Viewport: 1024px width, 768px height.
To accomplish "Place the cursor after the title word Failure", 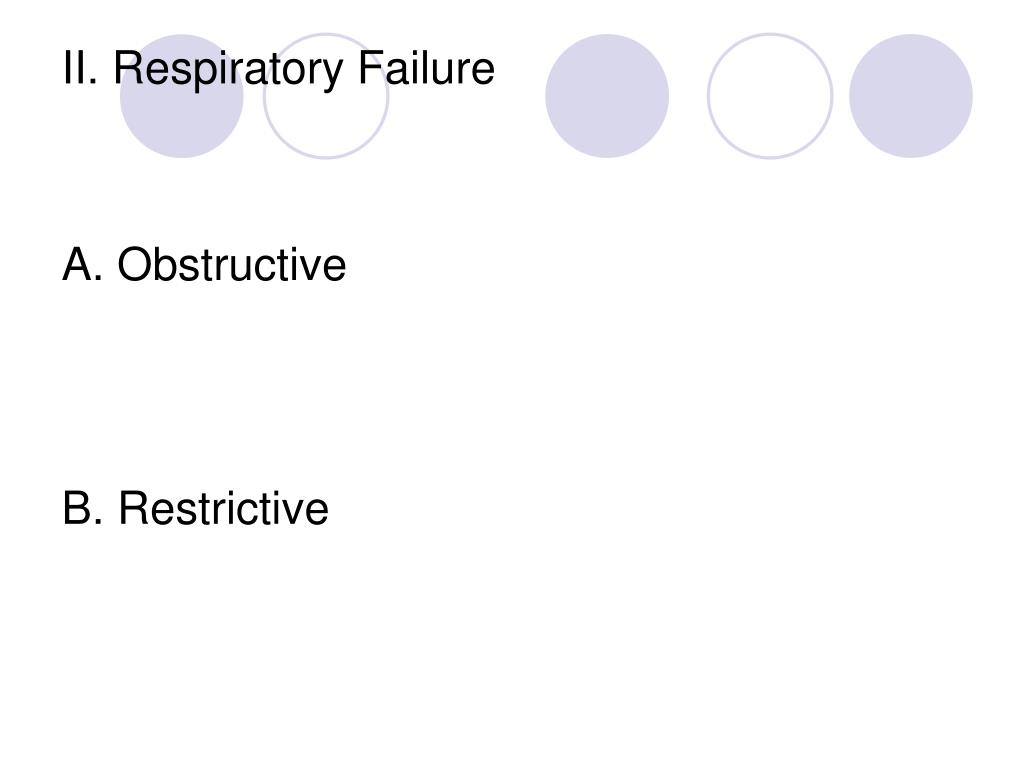I will click(496, 68).
